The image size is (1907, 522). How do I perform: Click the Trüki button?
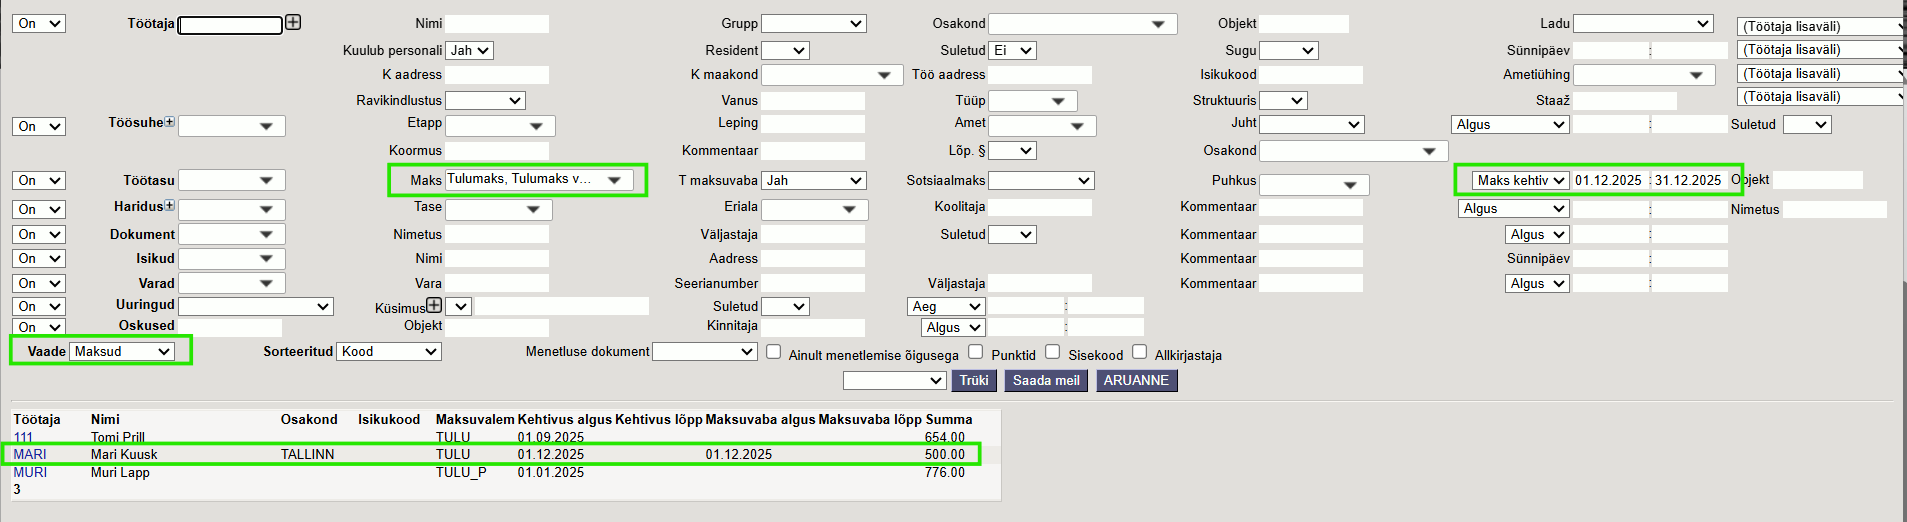[x=973, y=381]
